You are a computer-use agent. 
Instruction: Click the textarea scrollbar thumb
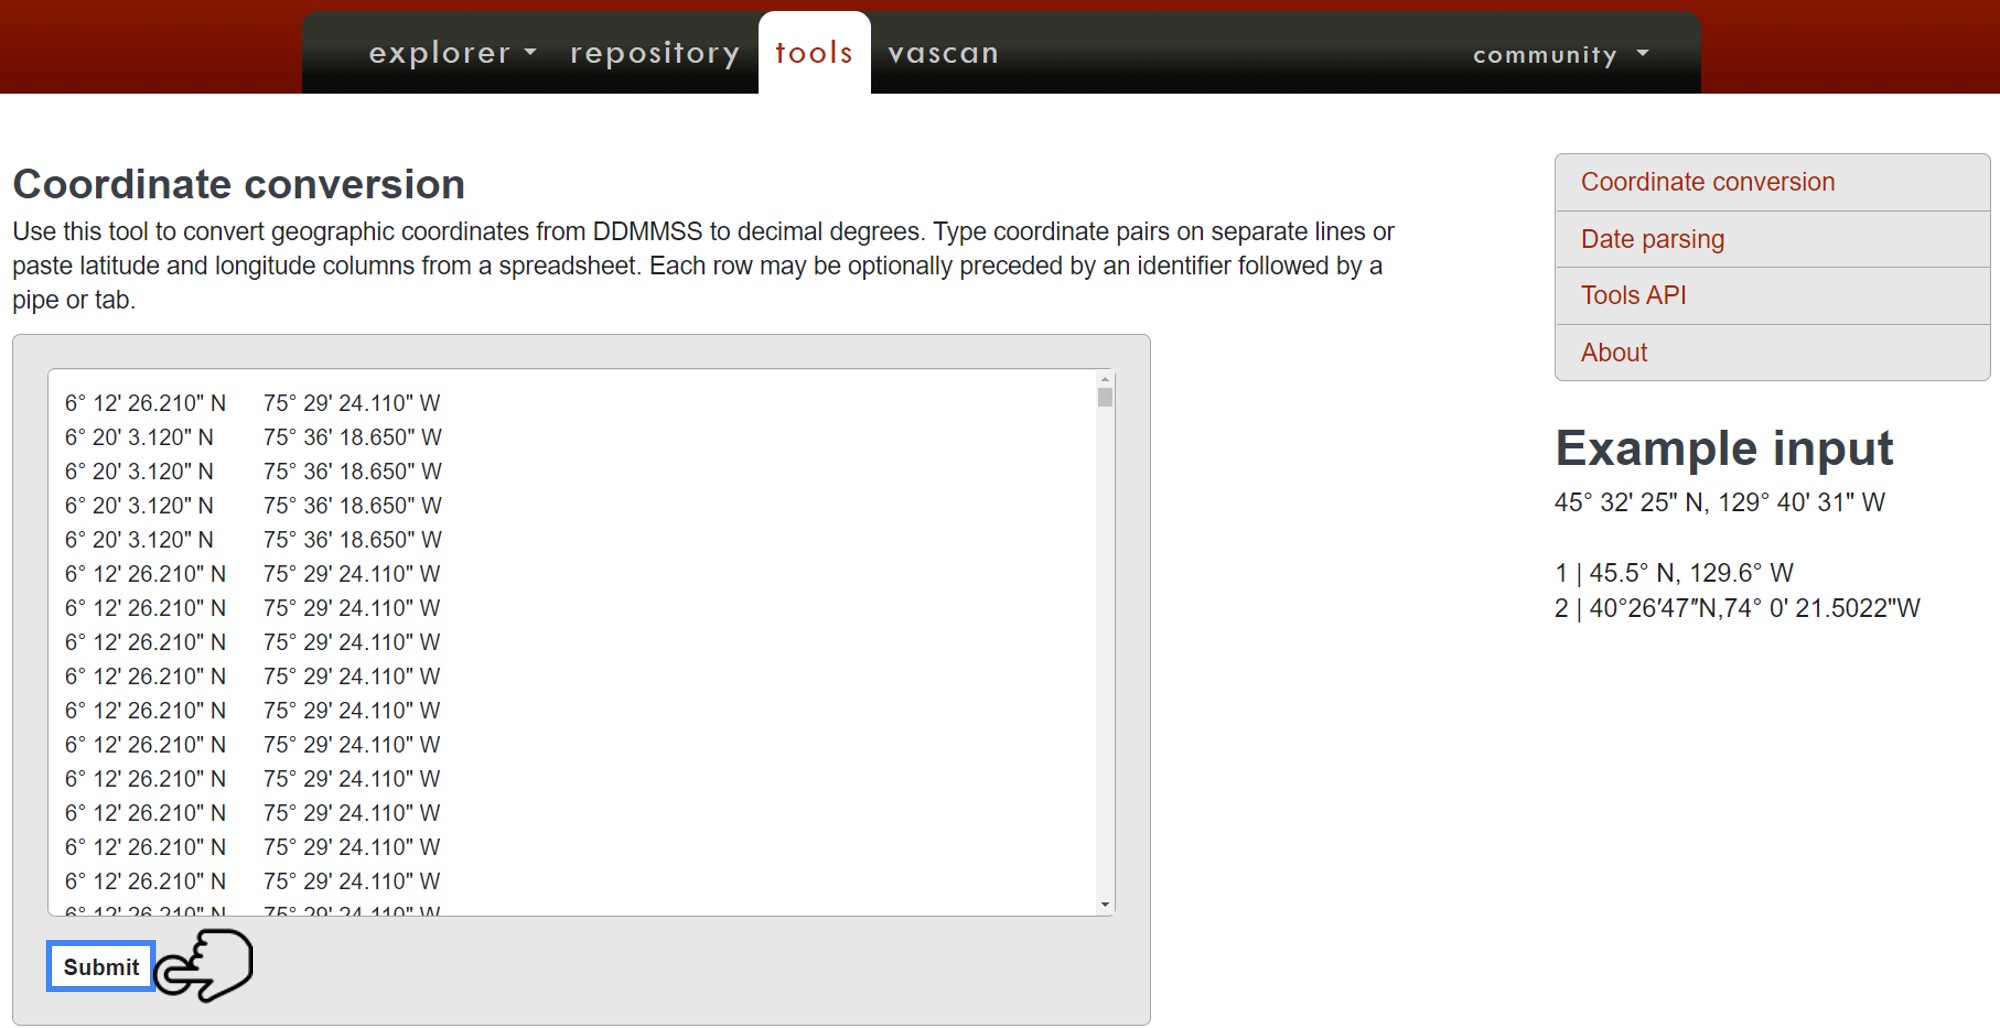pos(1105,397)
